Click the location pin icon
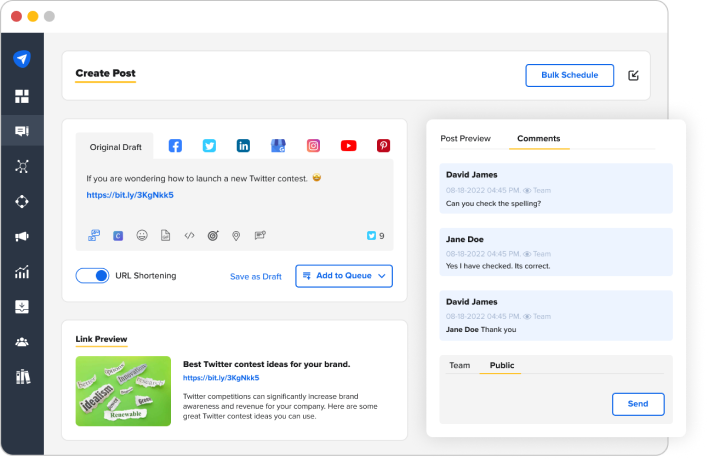 click(236, 236)
